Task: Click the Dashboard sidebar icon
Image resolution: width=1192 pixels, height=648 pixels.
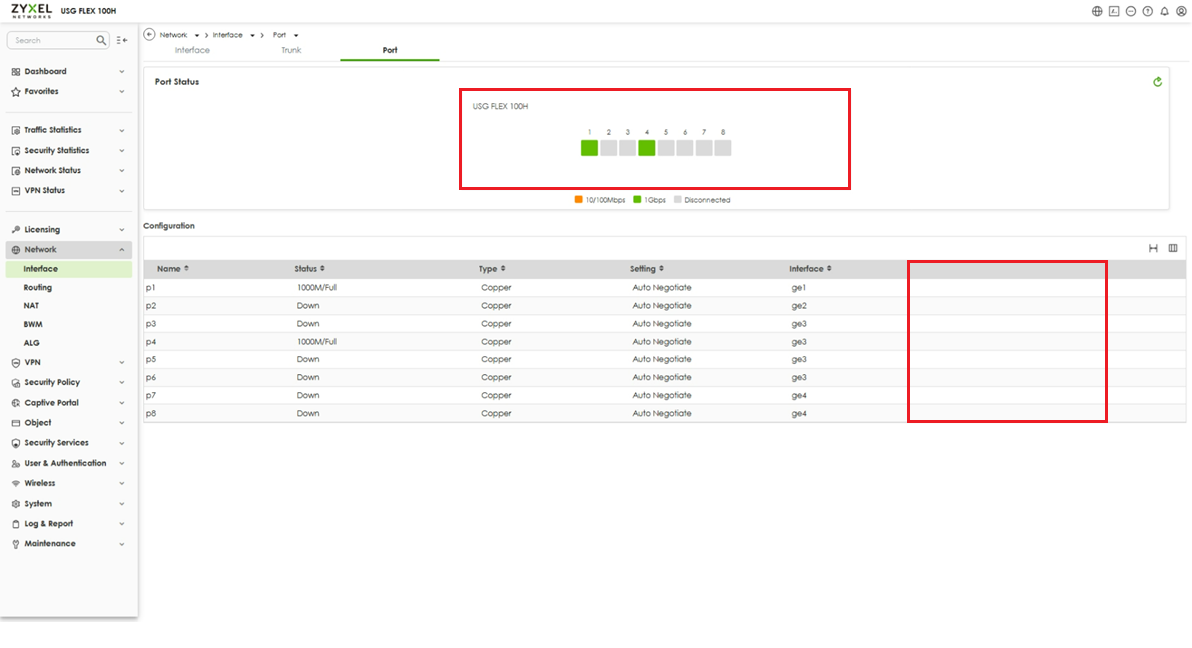Action: click(16, 71)
